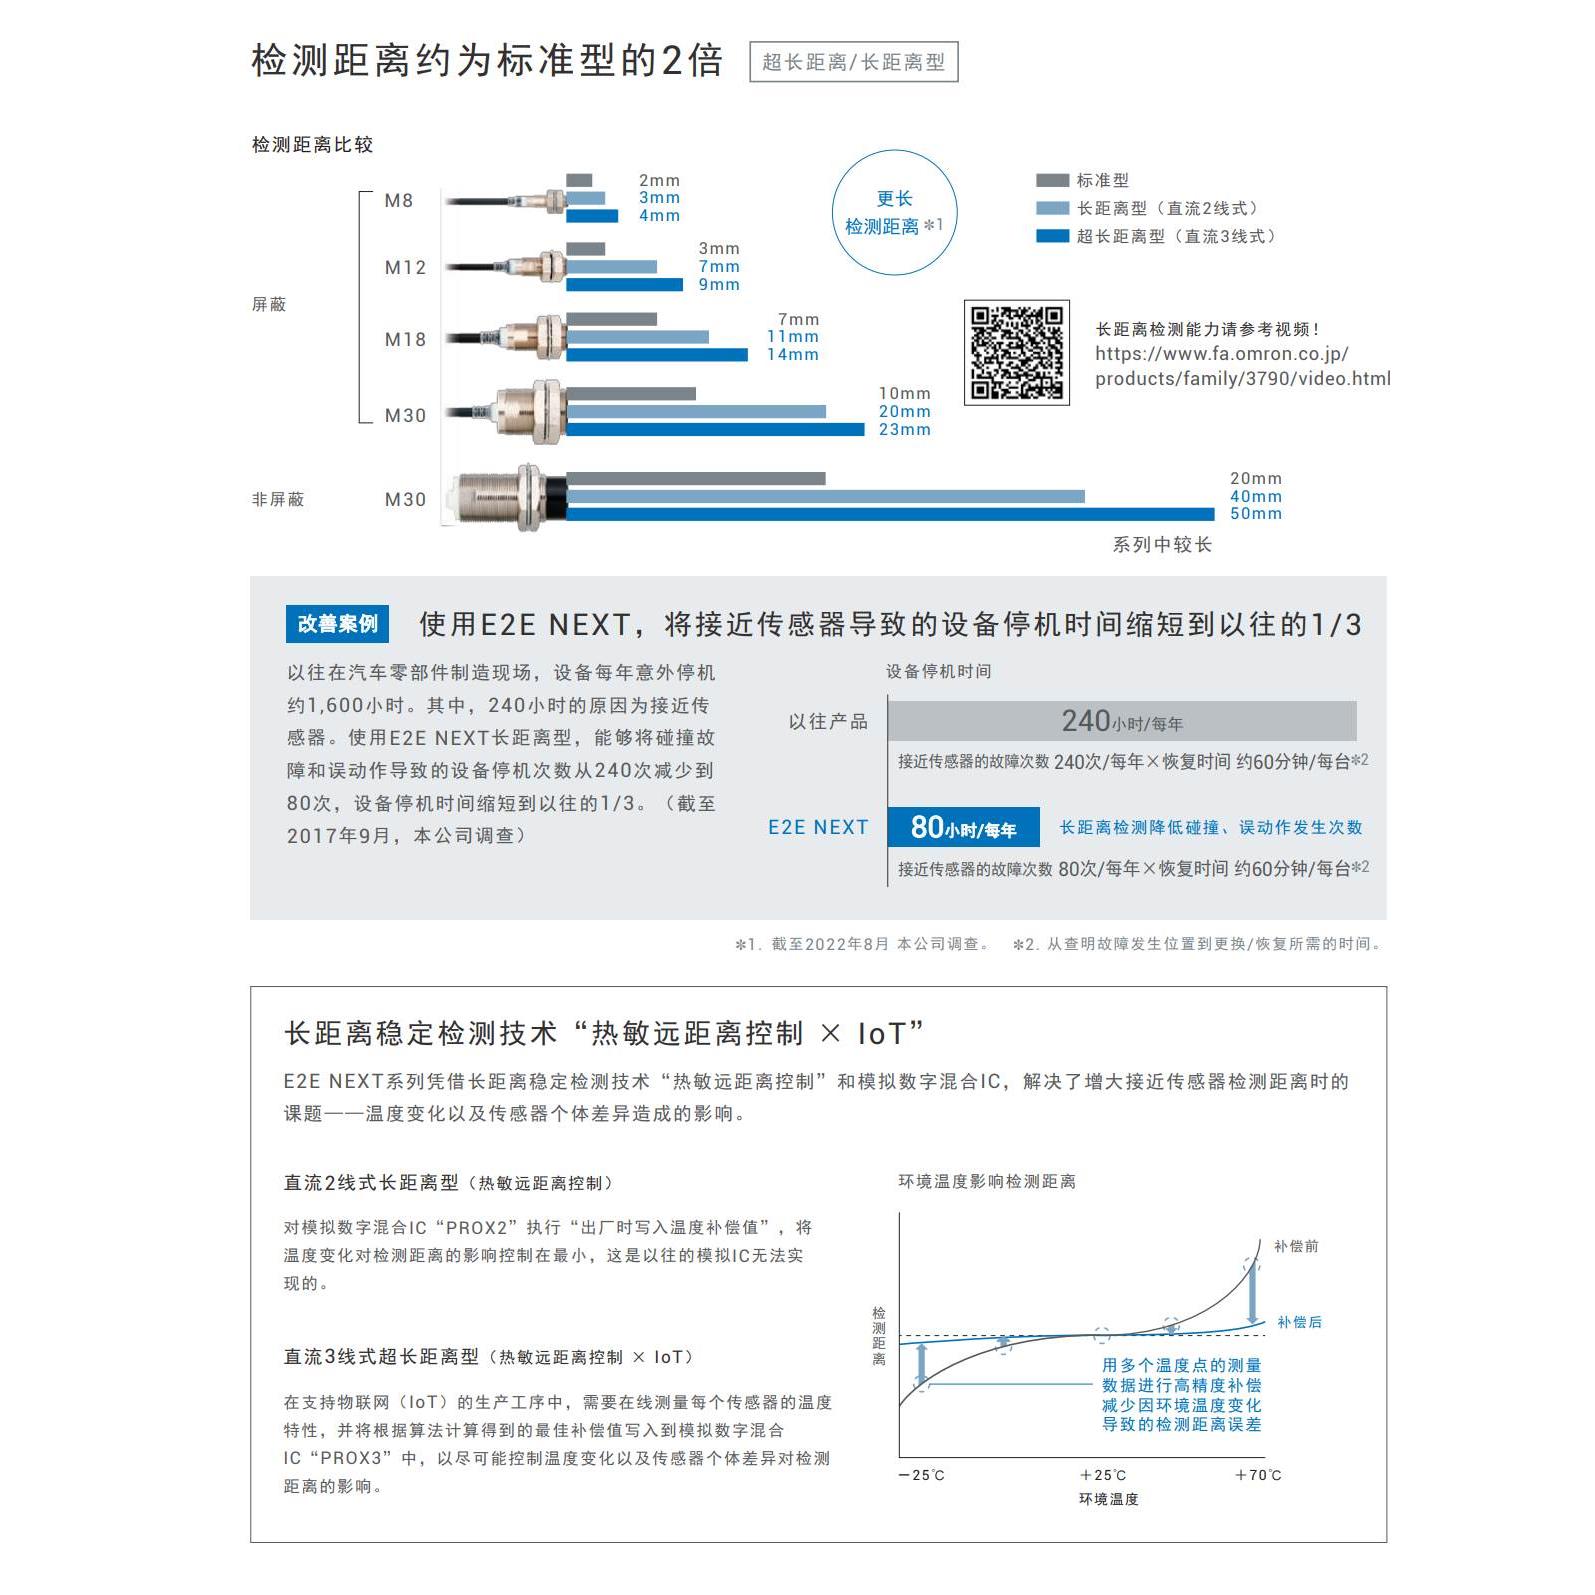This screenshot has height=1595, width=1595.
Task: Click the M30 unshielded 50mm dark blue bar
Action: pos(890,514)
